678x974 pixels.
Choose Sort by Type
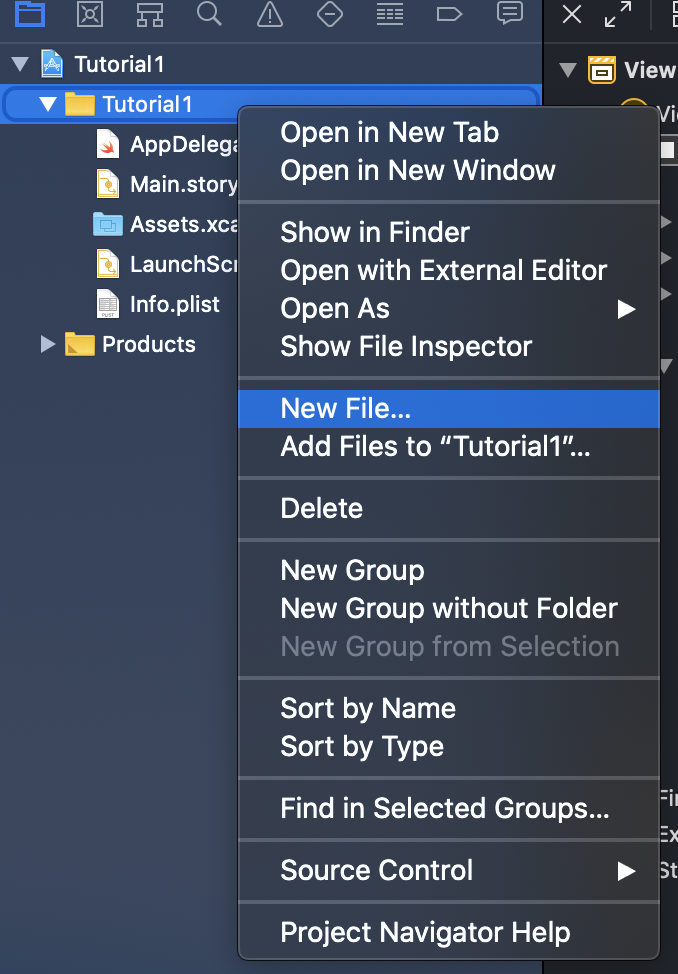tap(448, 746)
